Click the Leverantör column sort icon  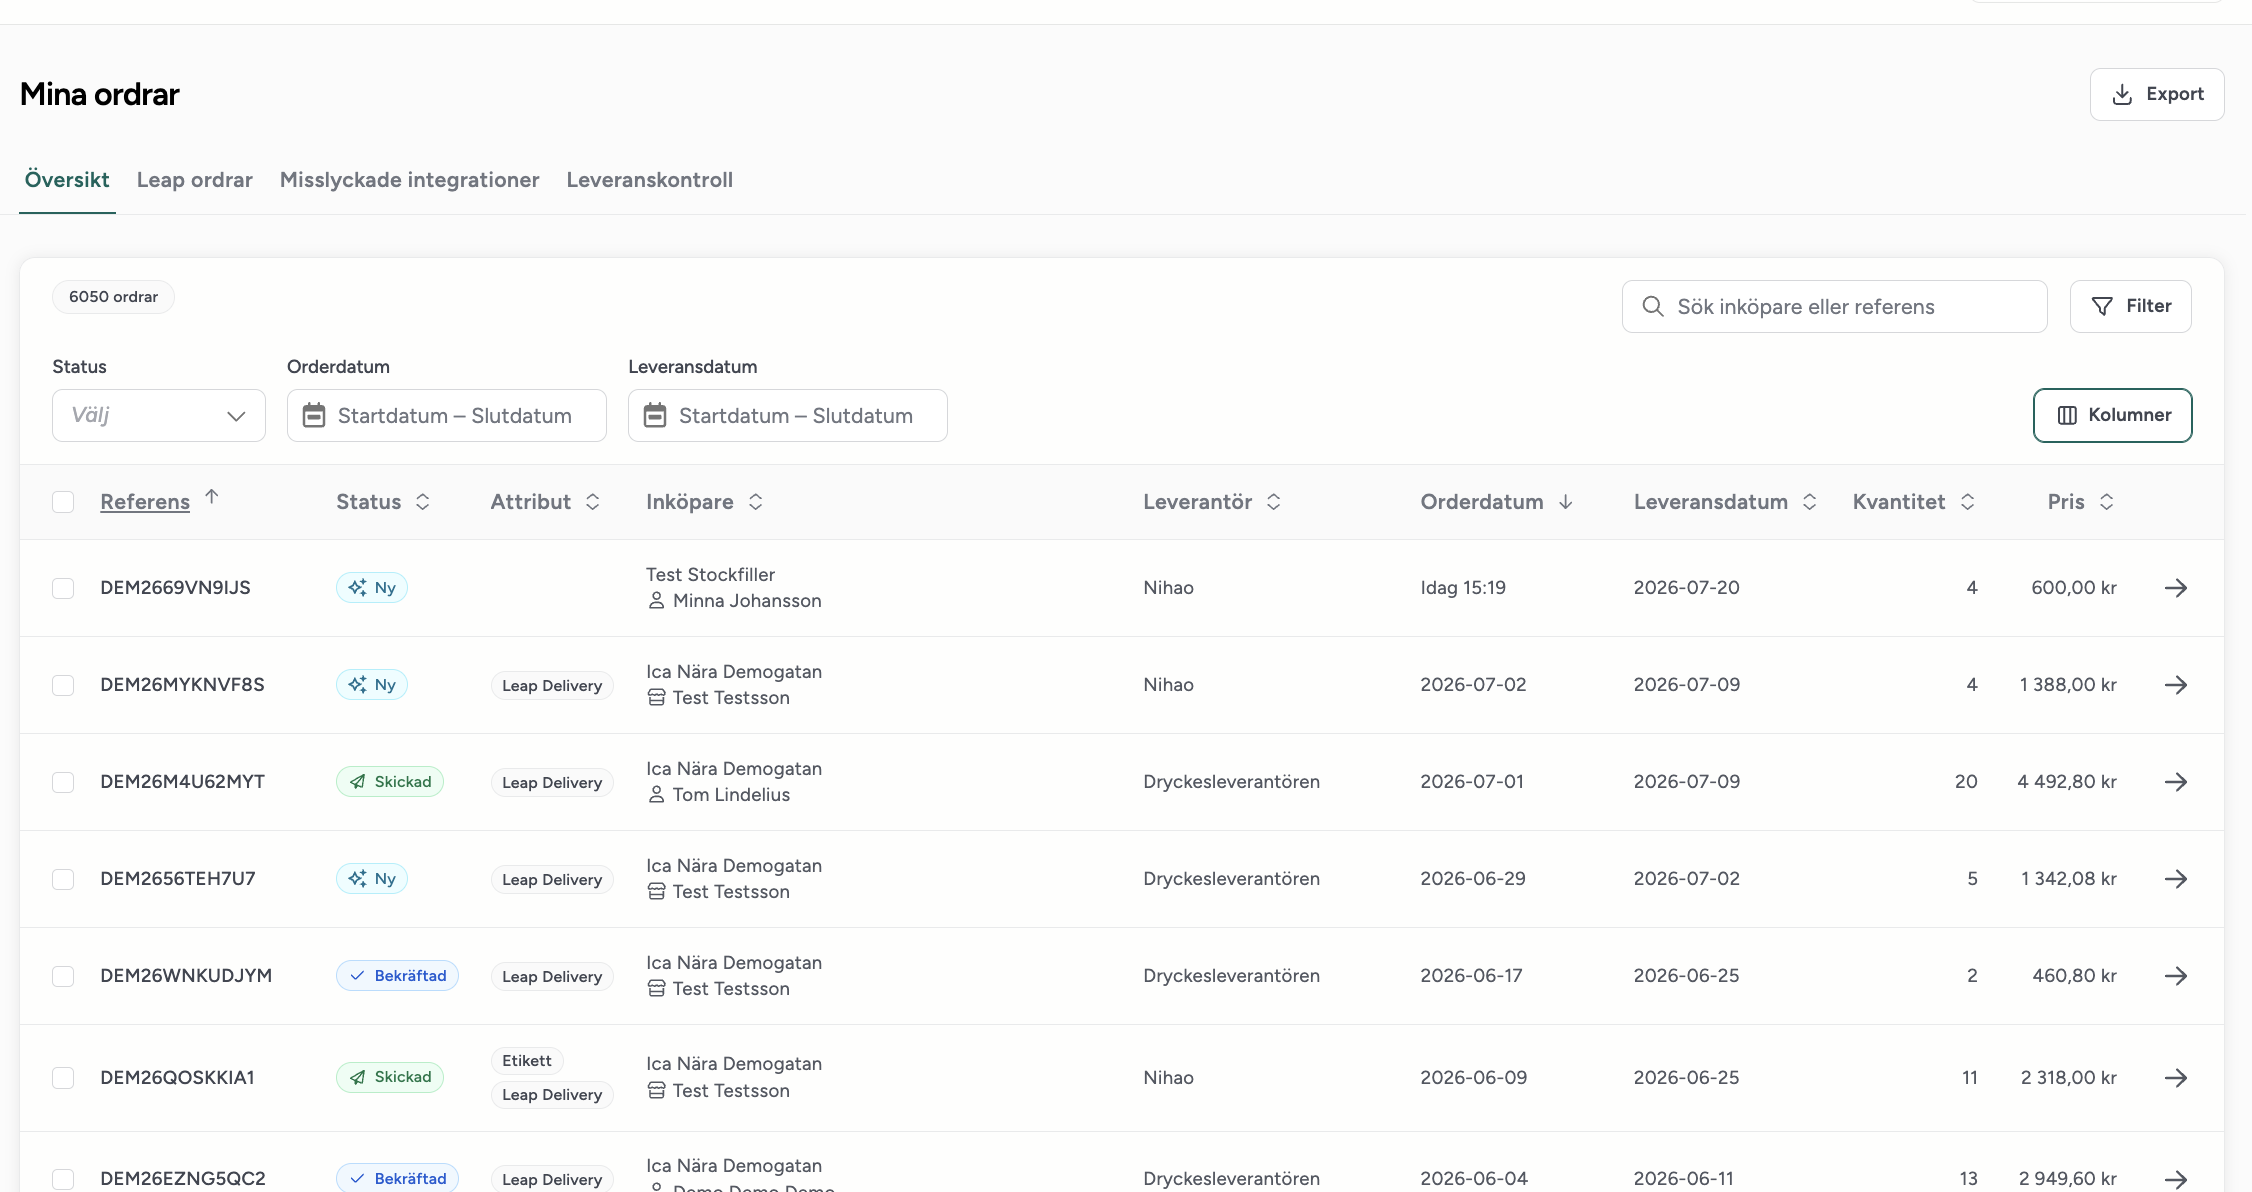[1274, 502]
